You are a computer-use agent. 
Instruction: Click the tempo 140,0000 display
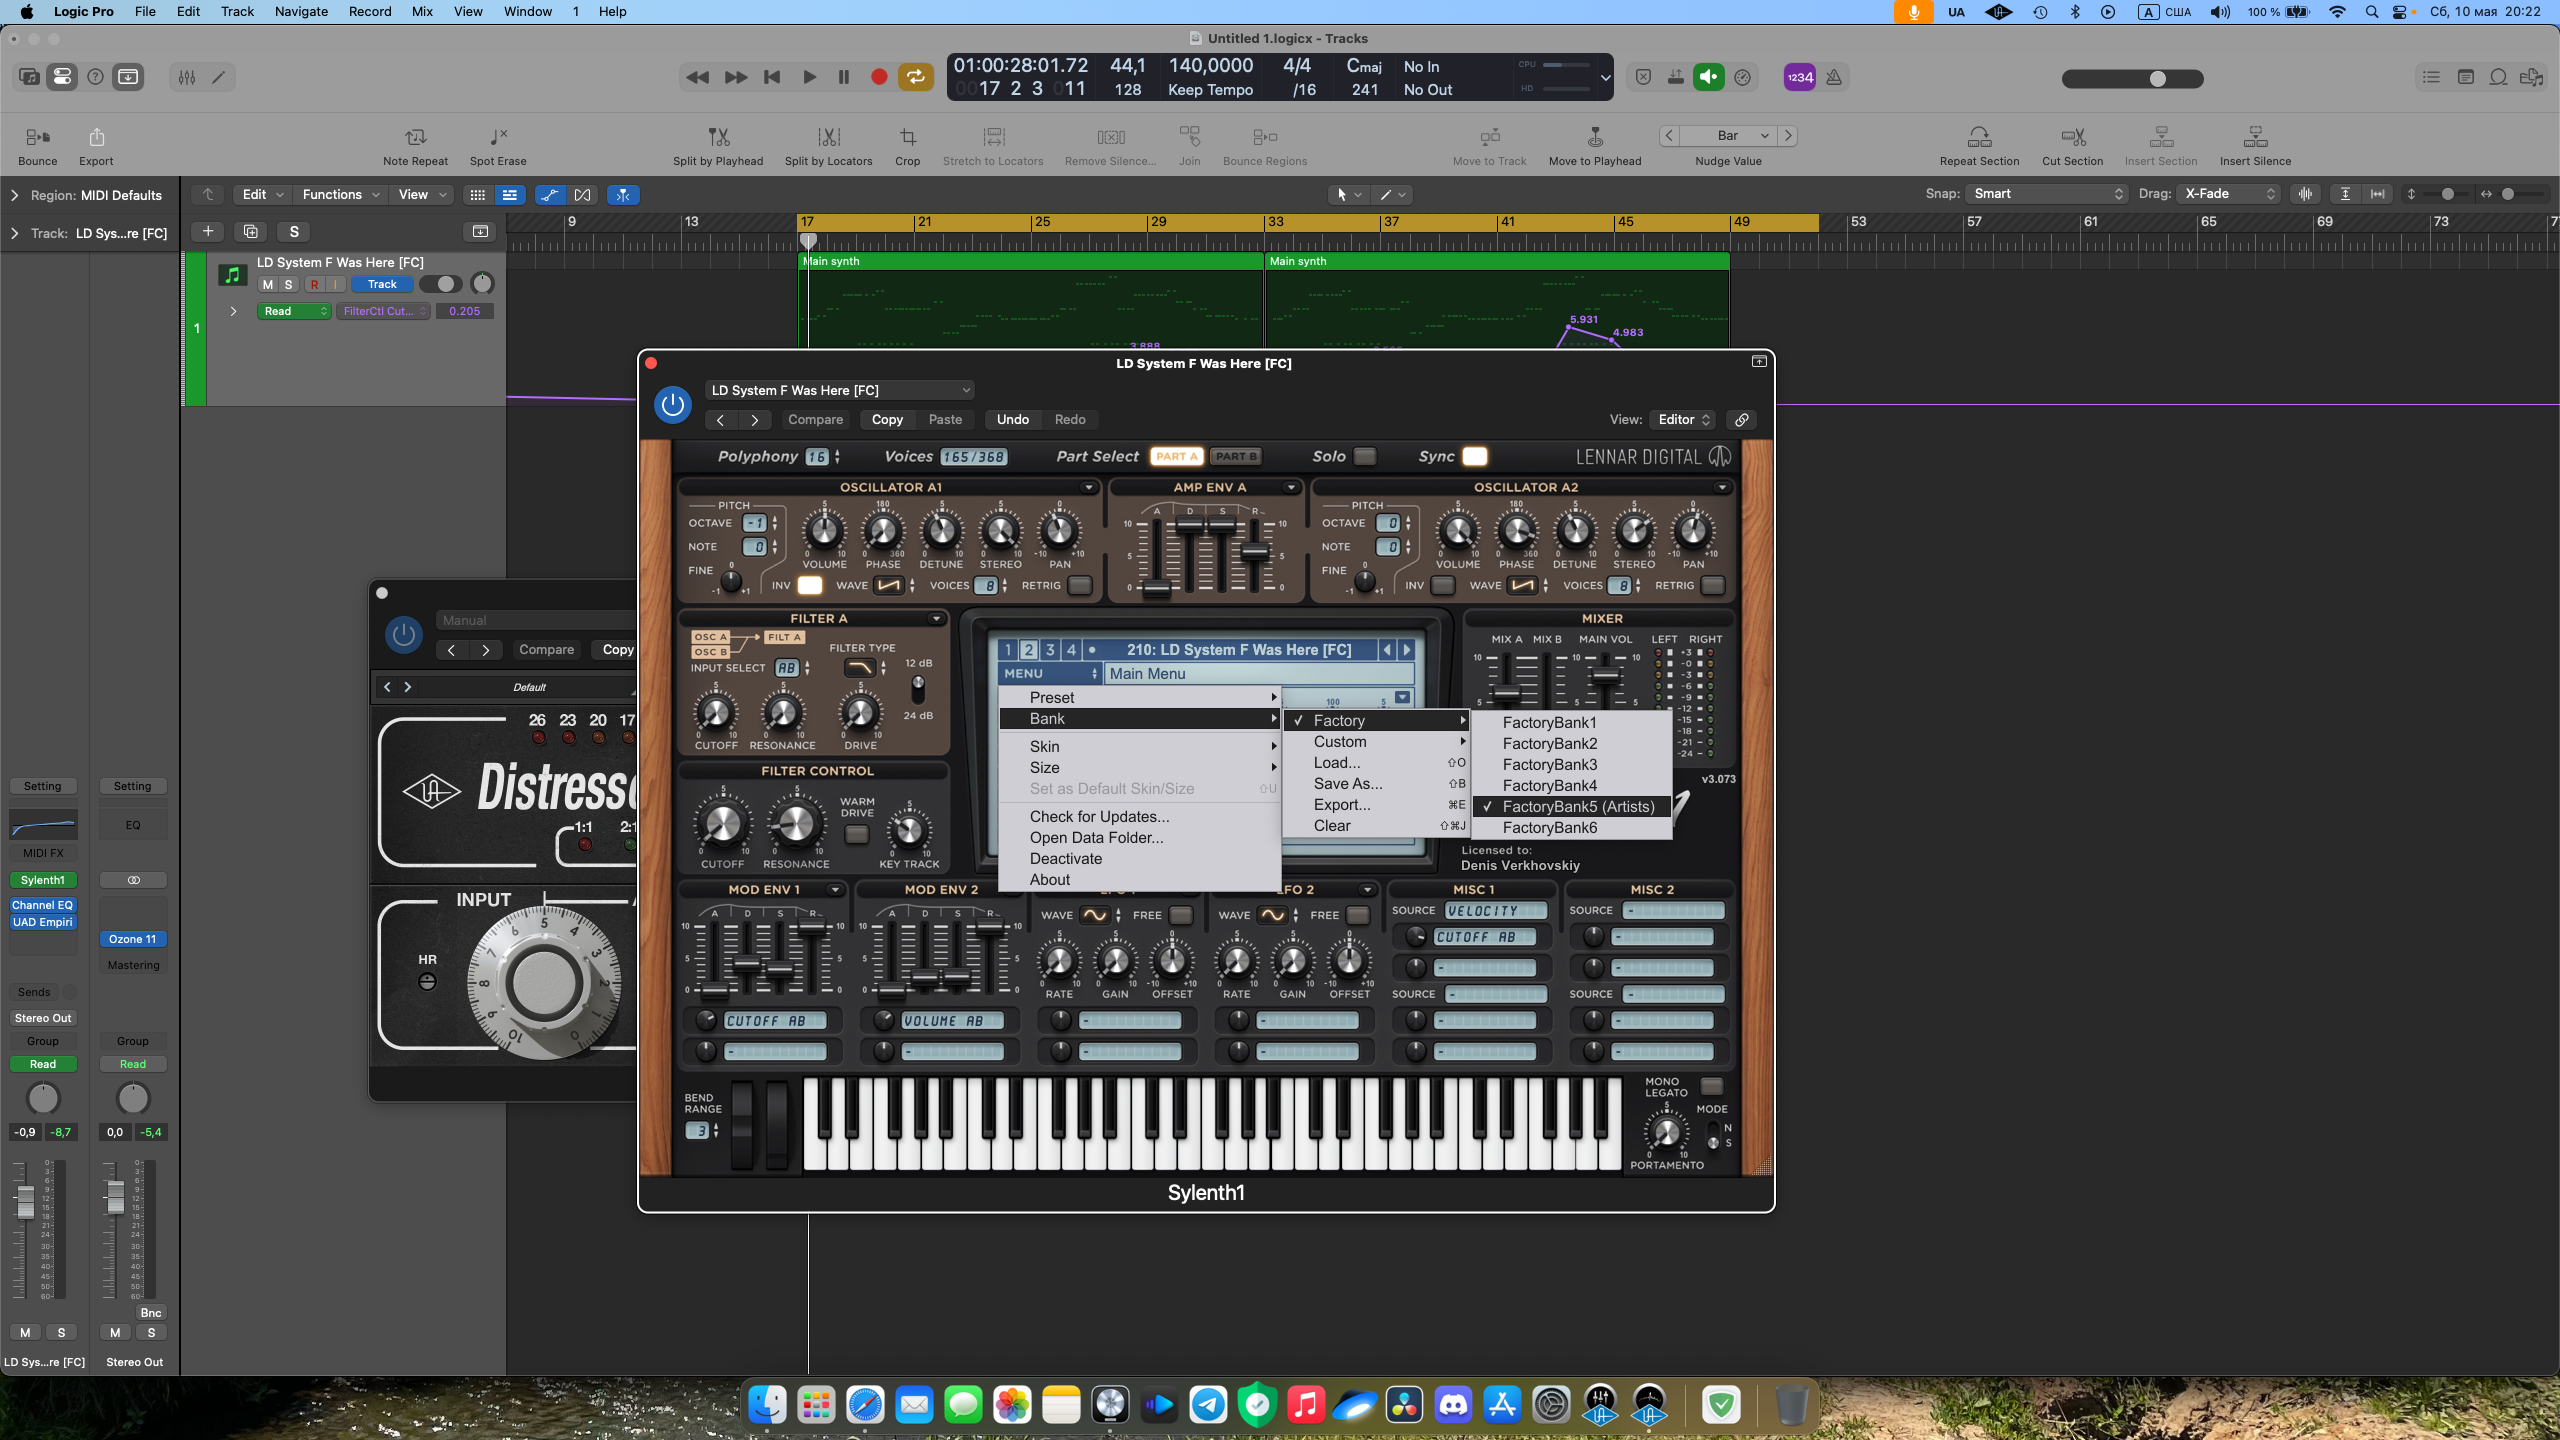(1210, 66)
